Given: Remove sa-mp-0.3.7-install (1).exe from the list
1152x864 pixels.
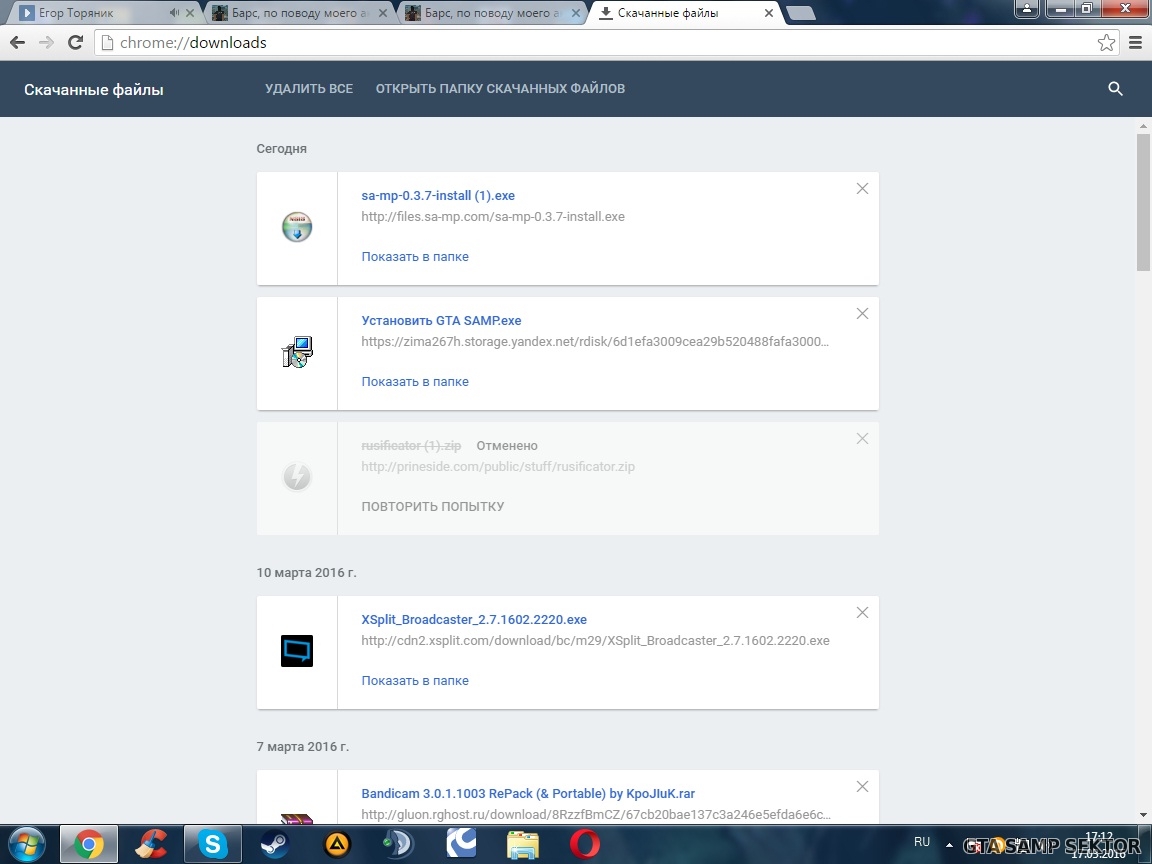Looking at the screenshot, I should pos(863,189).
